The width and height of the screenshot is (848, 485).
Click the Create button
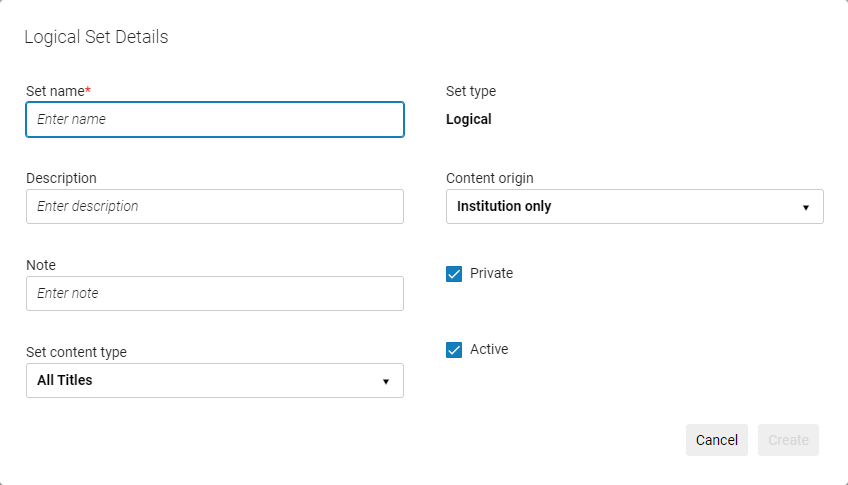coord(788,440)
